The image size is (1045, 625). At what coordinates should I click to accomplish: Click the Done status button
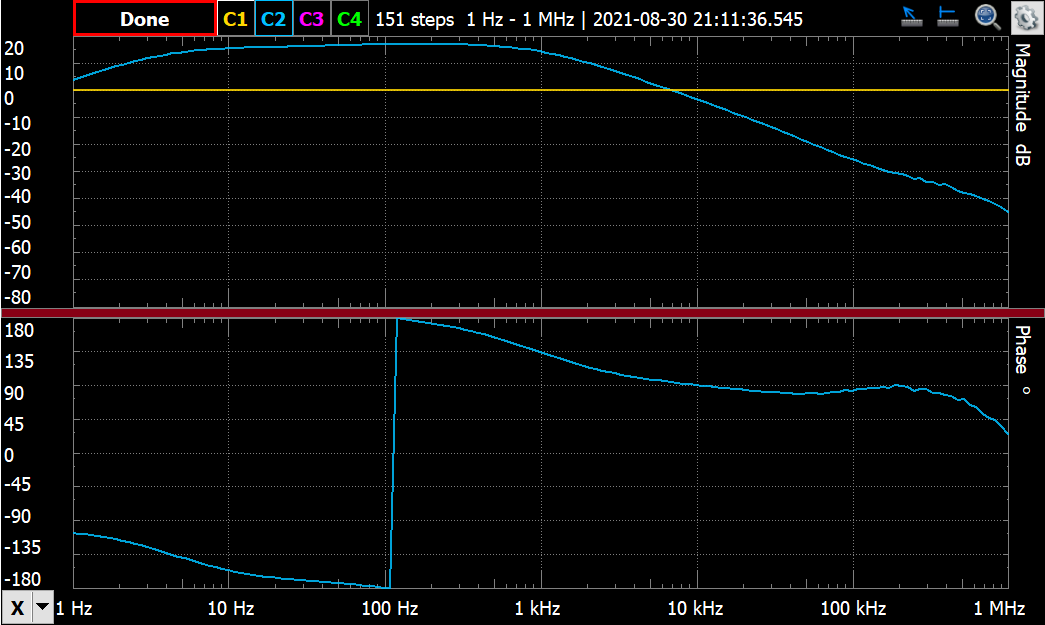tap(144, 19)
